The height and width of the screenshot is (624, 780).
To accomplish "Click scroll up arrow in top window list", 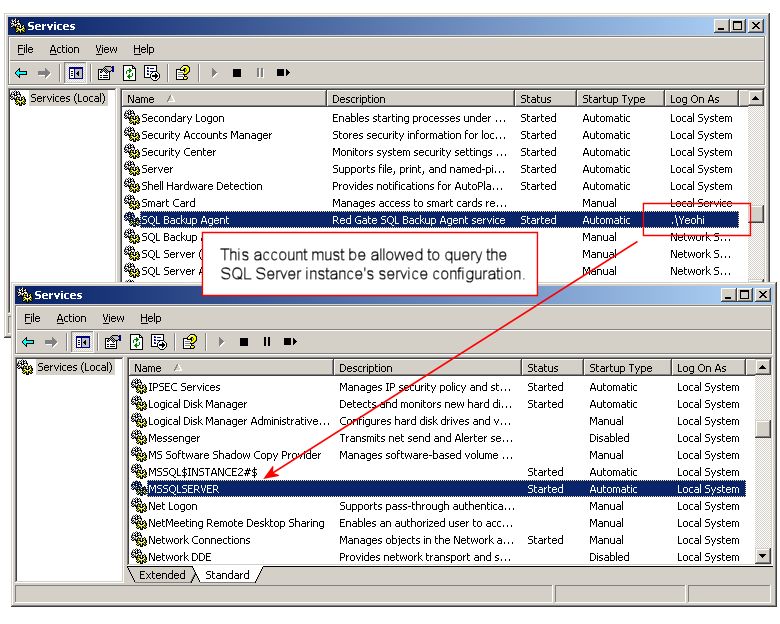I will [756, 98].
